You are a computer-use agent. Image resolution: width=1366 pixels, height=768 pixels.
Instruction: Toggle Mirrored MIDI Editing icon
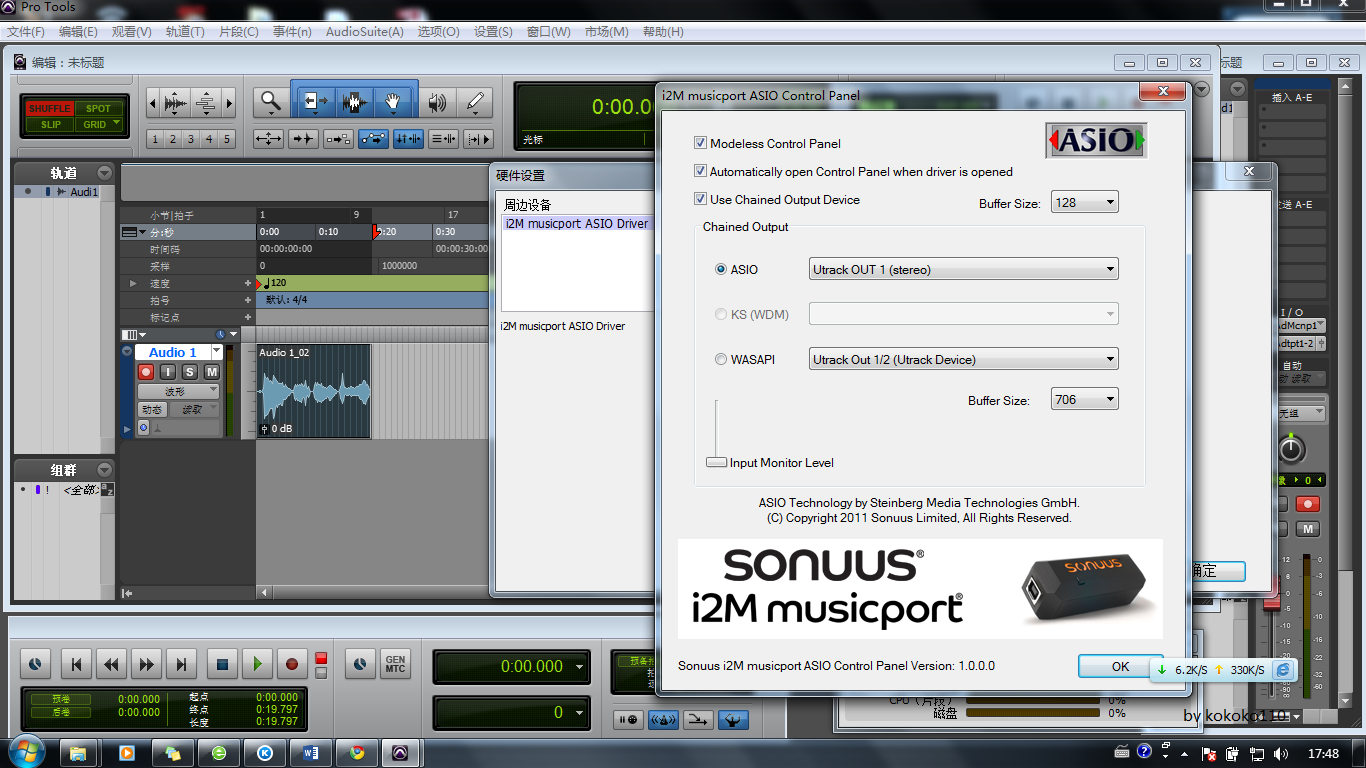click(338, 139)
